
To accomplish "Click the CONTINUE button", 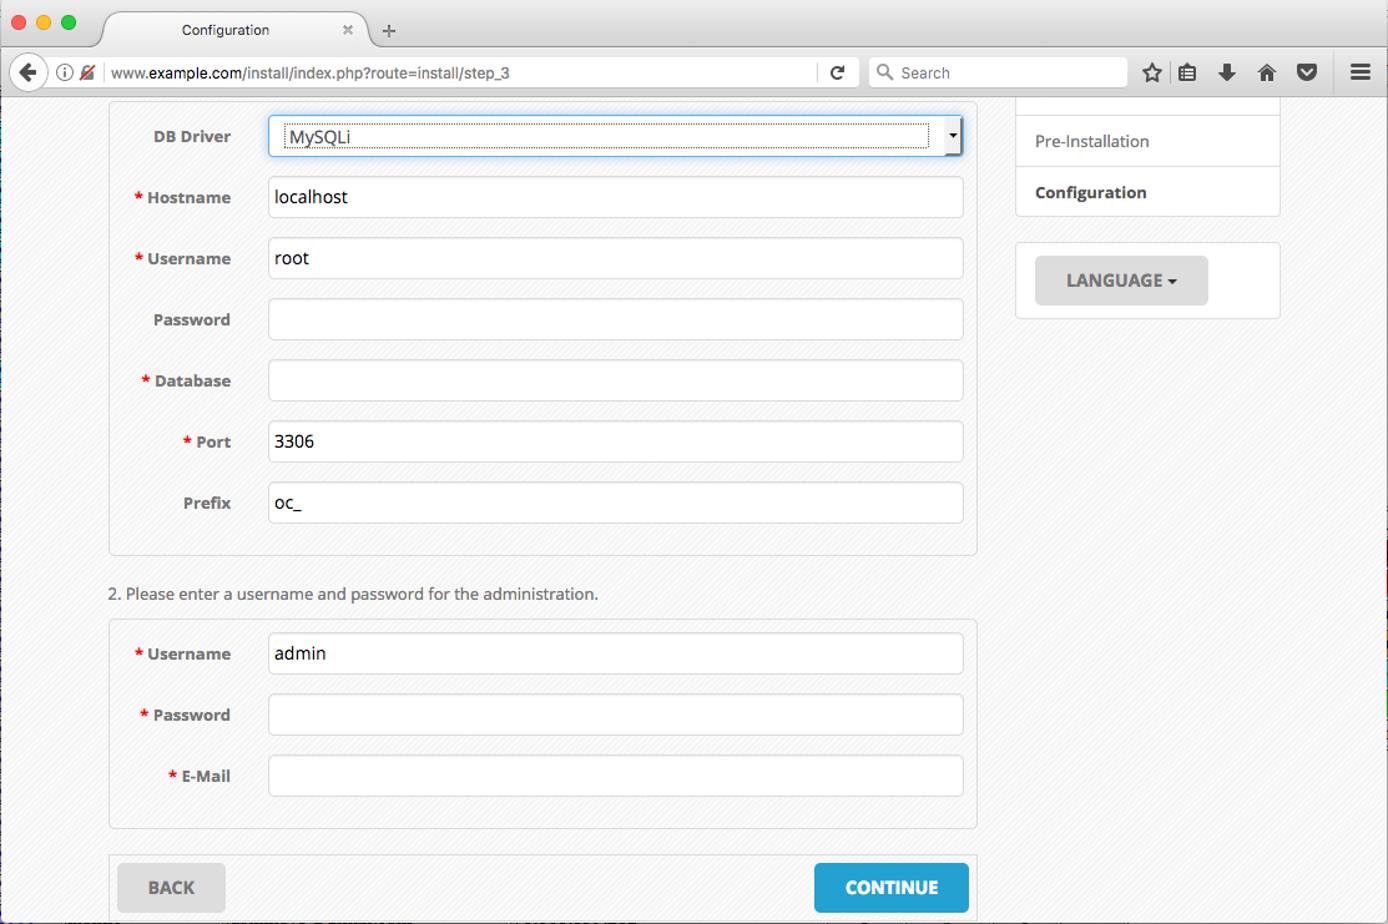I will 890,887.
